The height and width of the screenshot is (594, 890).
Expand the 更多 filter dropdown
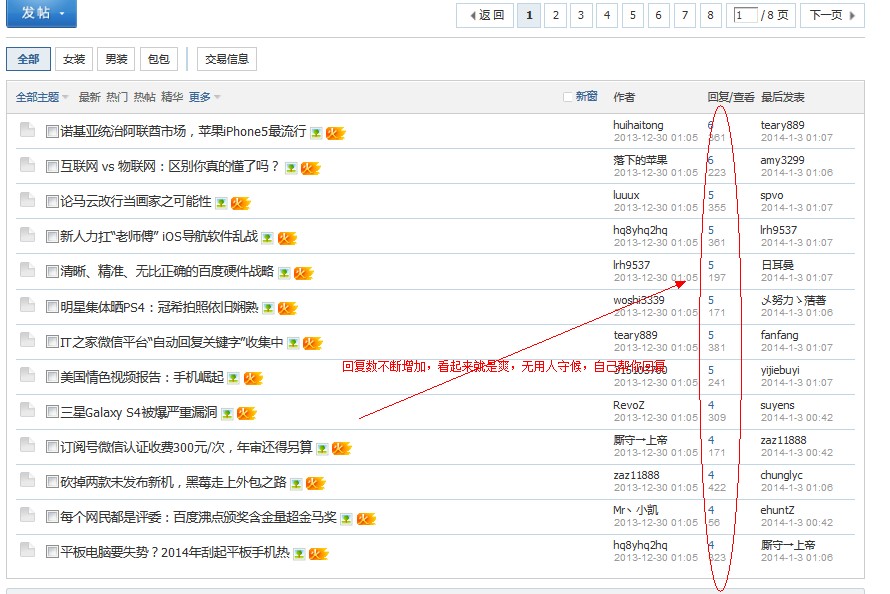pos(204,97)
